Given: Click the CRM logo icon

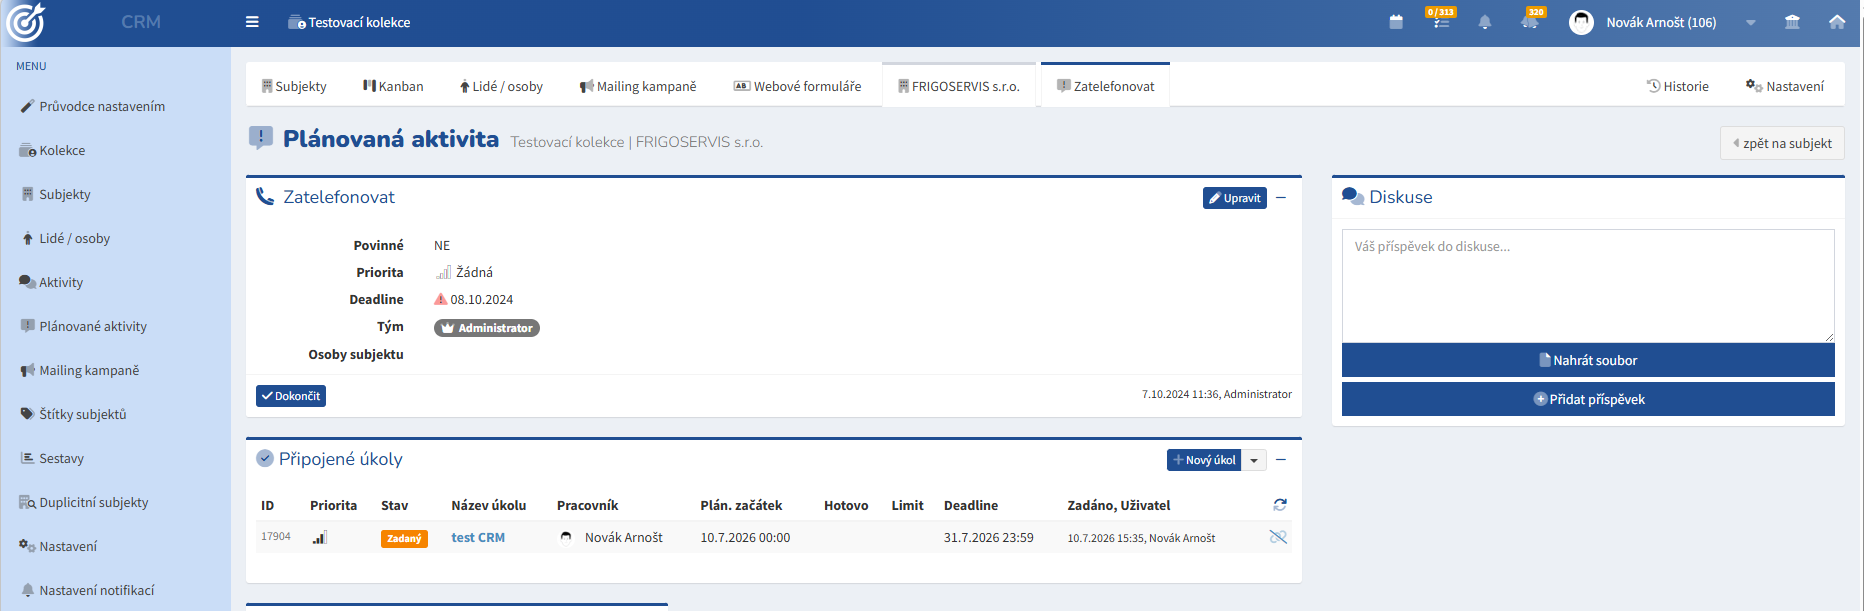Looking at the screenshot, I should coord(26,22).
